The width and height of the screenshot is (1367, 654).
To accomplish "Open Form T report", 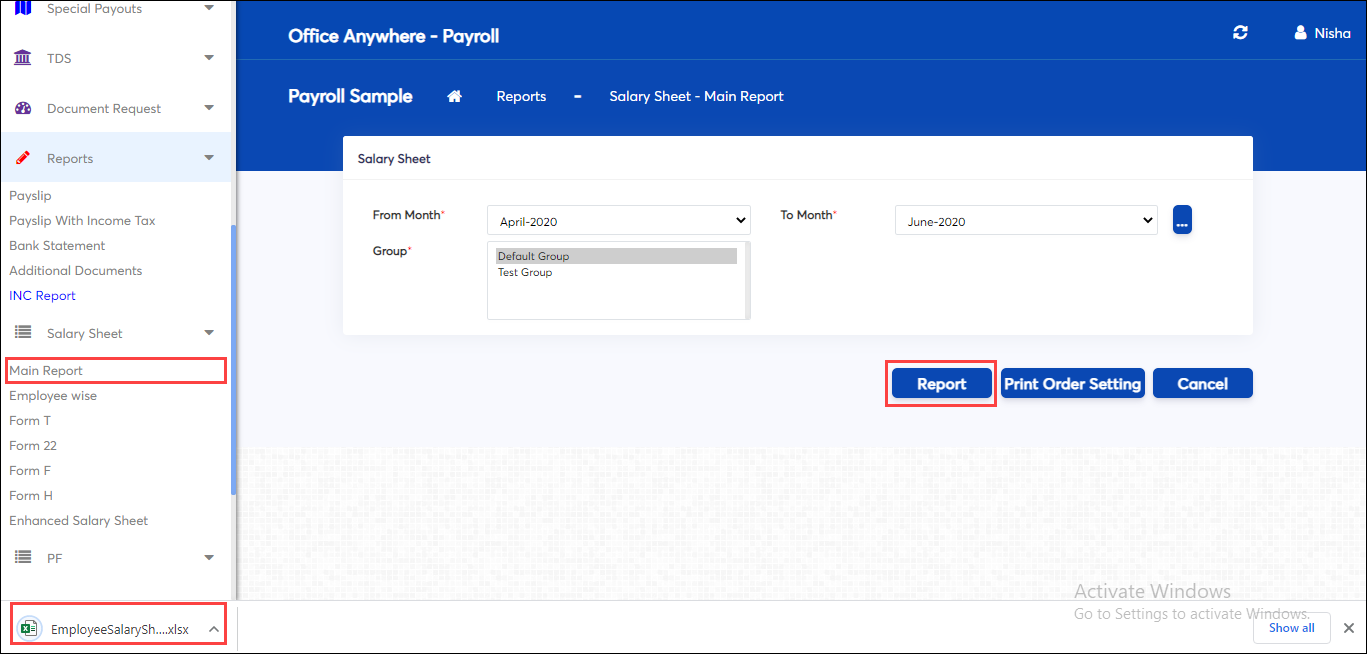I will (x=30, y=421).
